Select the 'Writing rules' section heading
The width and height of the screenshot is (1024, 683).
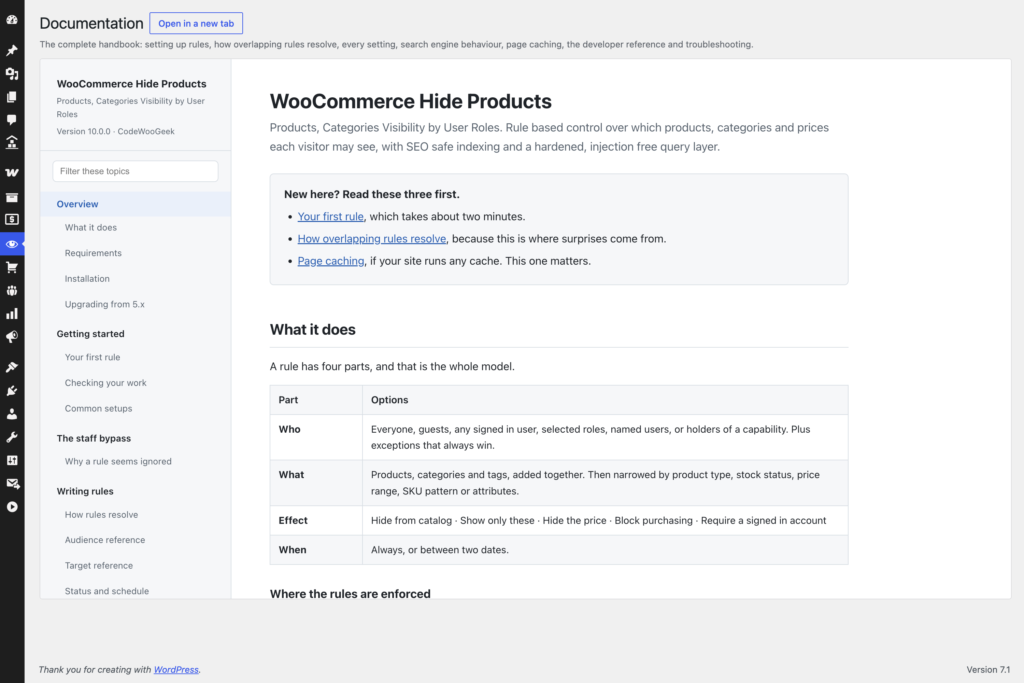85,491
